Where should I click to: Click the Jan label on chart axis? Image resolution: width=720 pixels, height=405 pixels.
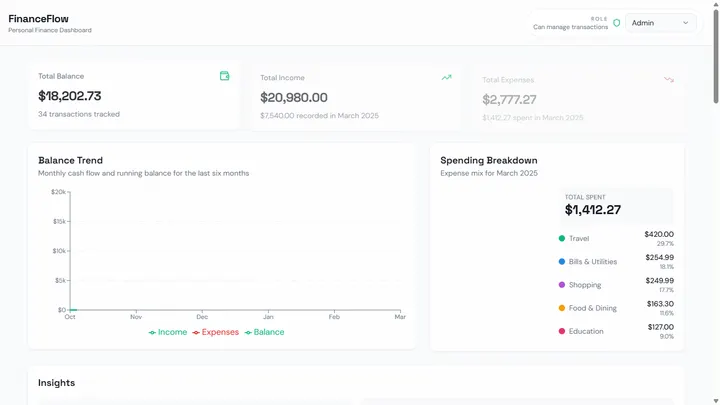pos(268,317)
